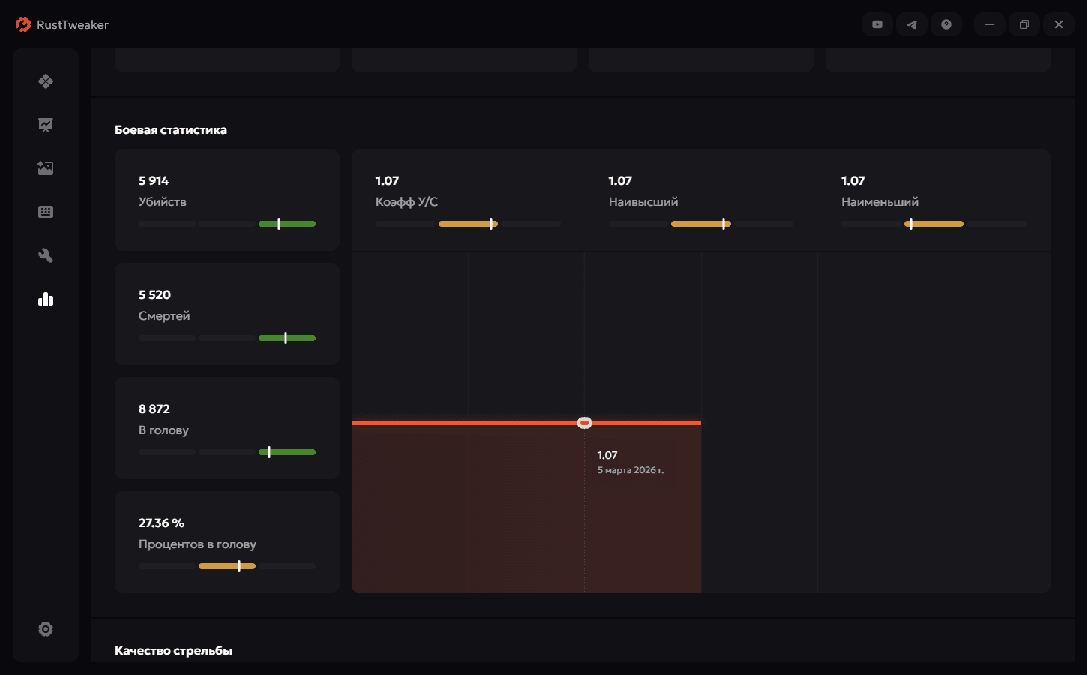Image resolution: width=1087 pixels, height=675 pixels.
Task: Click the orange bar under Наивысший
Action: pos(700,224)
